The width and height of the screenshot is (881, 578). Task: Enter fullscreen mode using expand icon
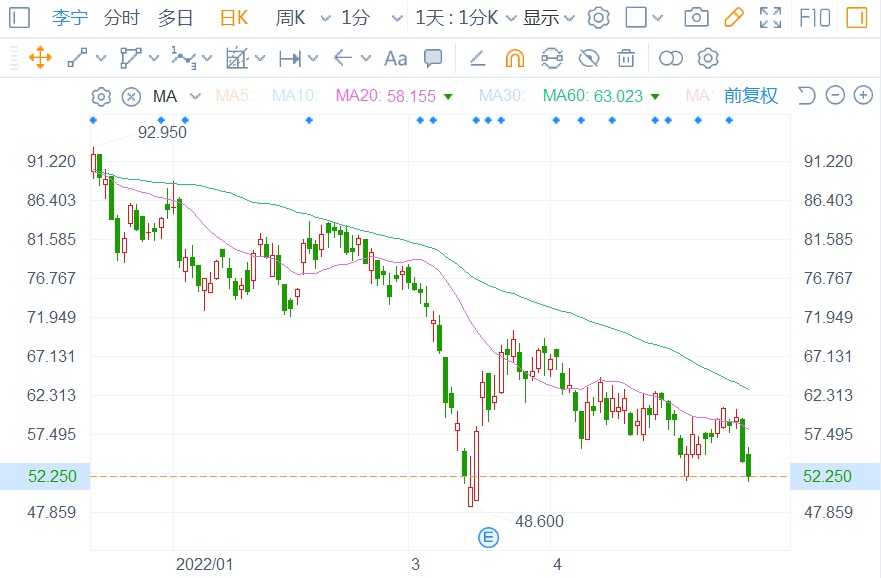(x=770, y=18)
